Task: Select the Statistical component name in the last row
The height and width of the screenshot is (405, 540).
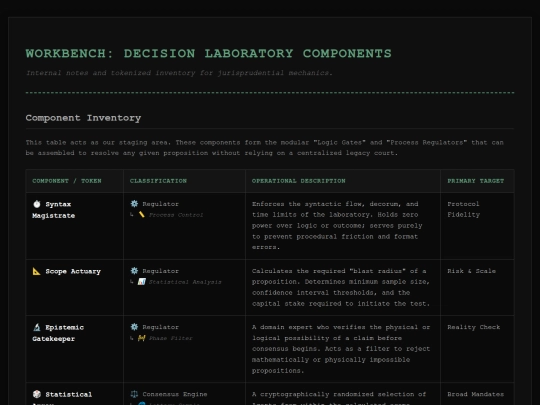Action: click(69, 394)
